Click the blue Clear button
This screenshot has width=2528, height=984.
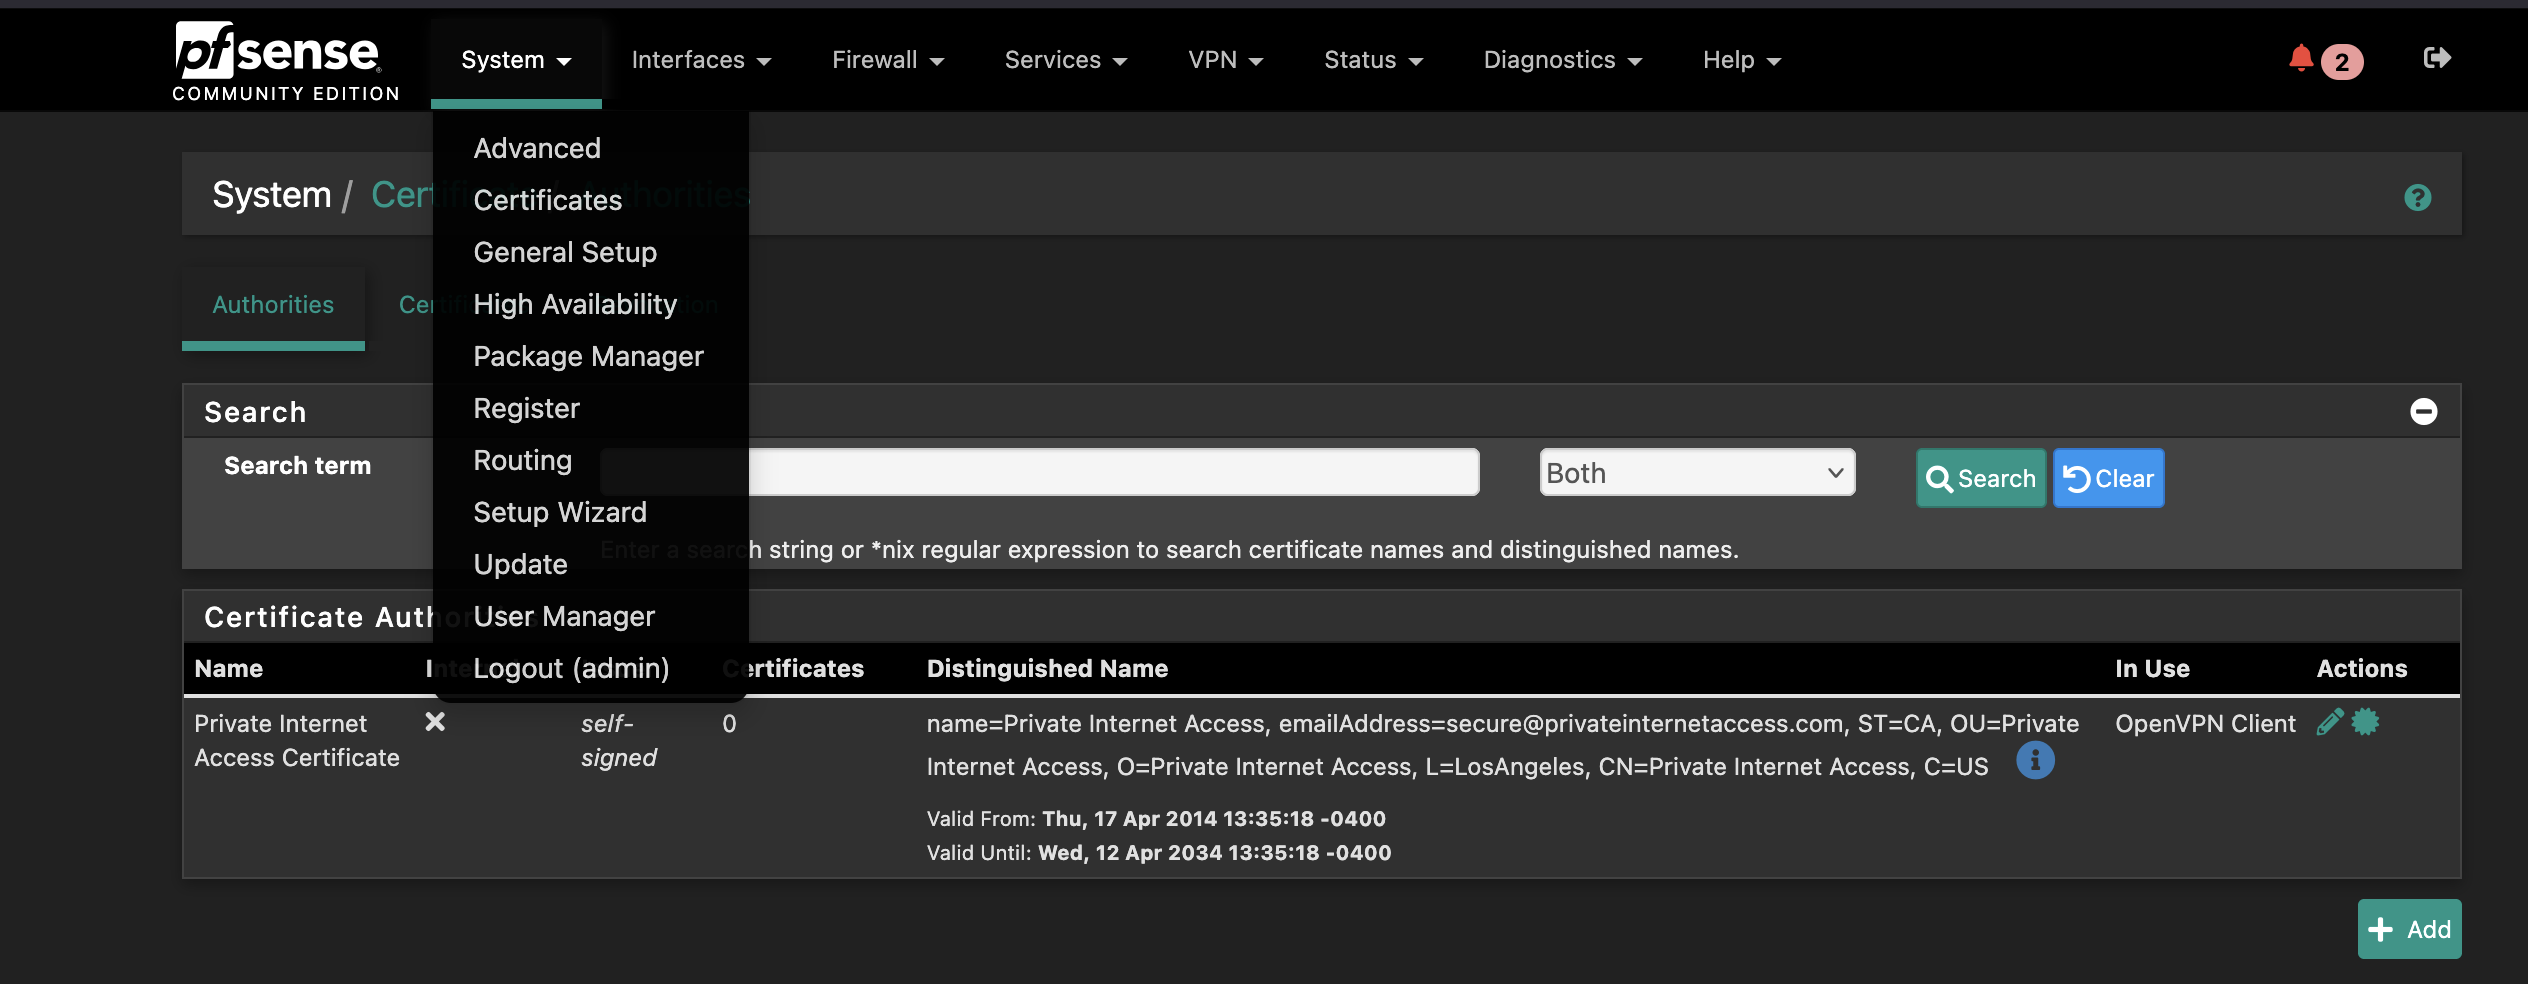coord(2108,478)
